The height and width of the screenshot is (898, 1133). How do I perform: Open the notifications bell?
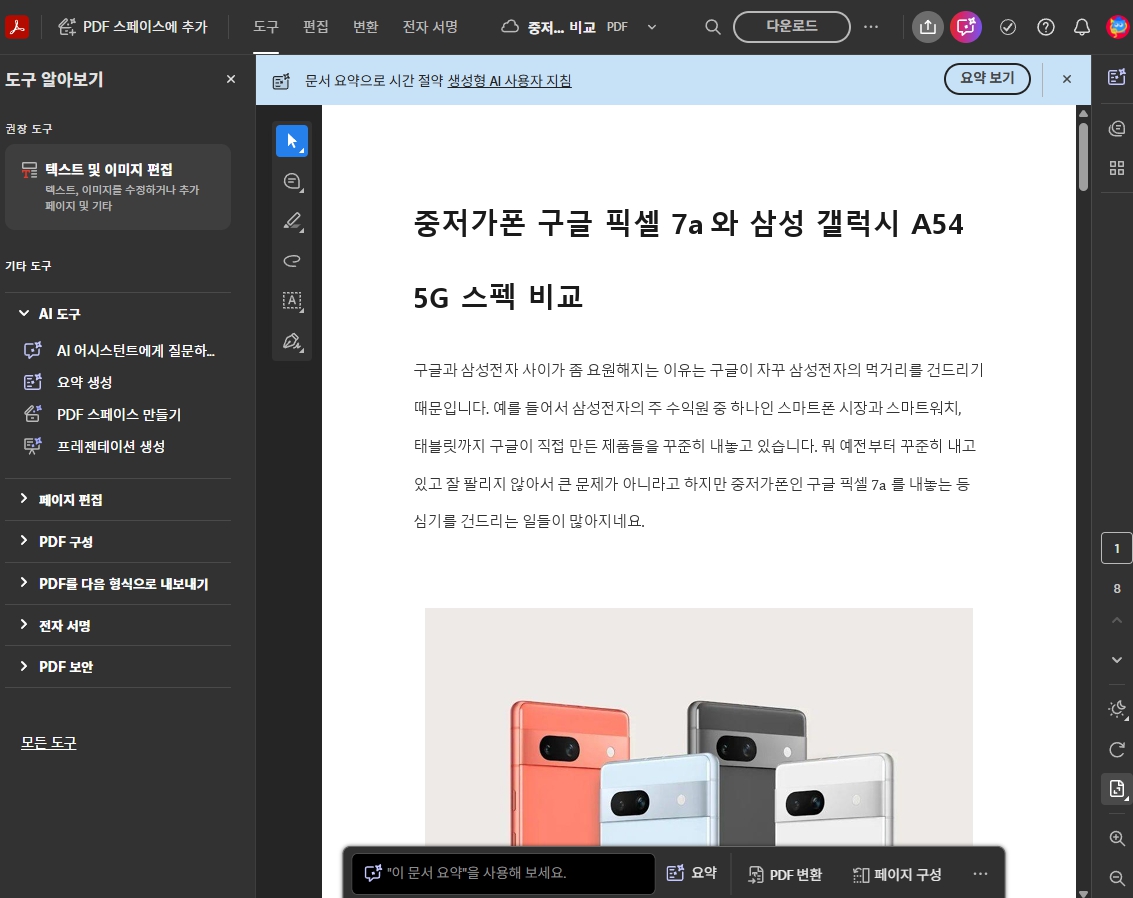(x=1082, y=27)
